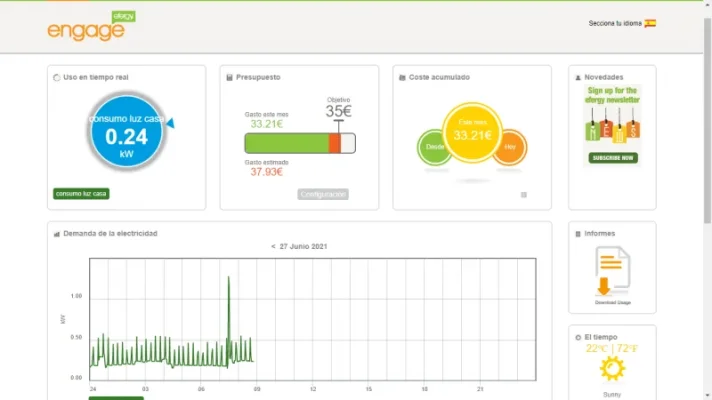Click the 'SUBSCRIBE NOW' button

pos(613,158)
